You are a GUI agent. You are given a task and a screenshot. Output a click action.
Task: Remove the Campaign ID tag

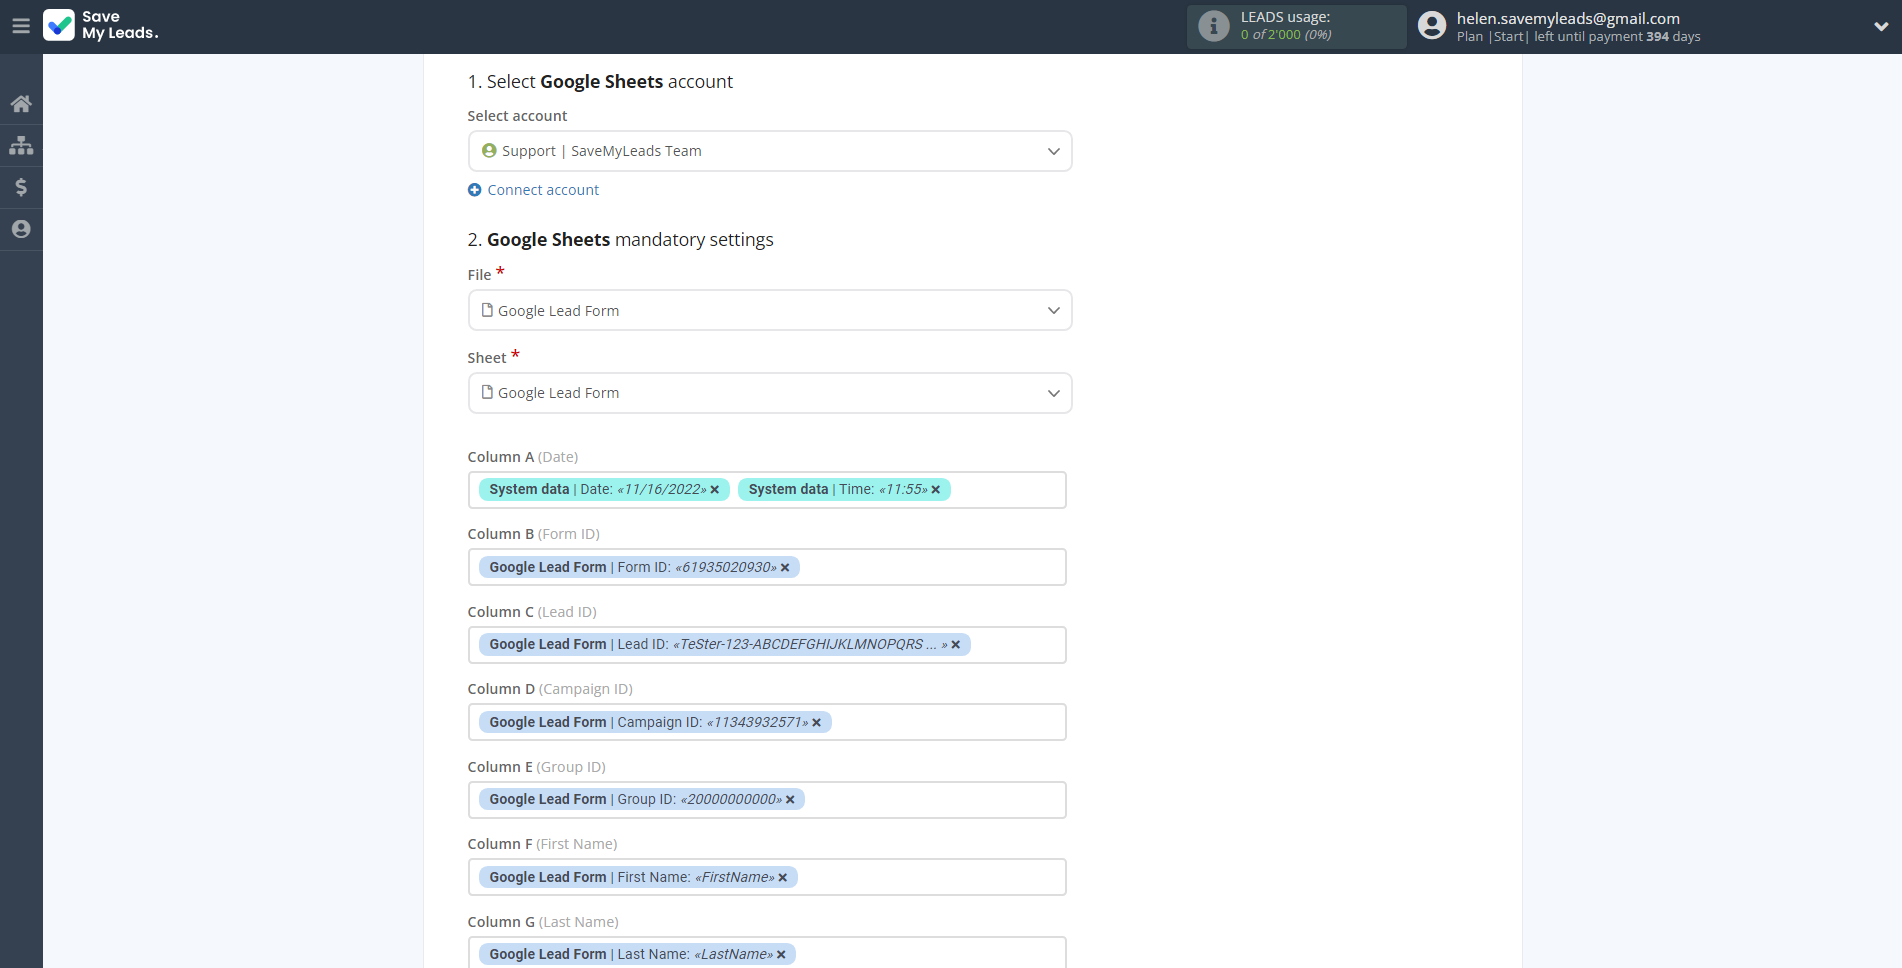point(817,723)
